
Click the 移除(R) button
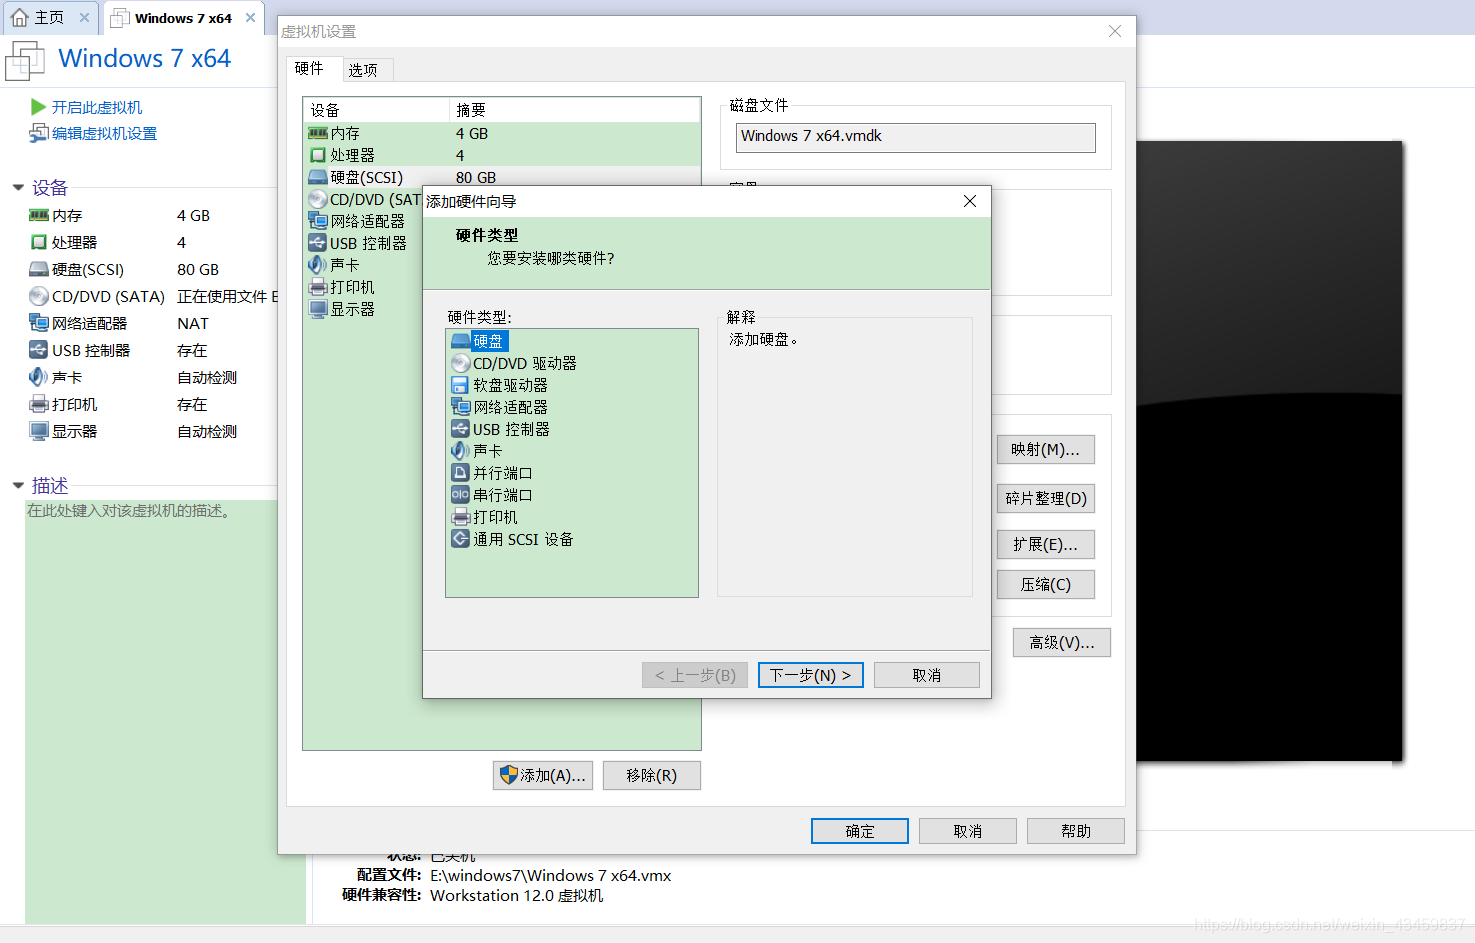pyautogui.click(x=652, y=775)
